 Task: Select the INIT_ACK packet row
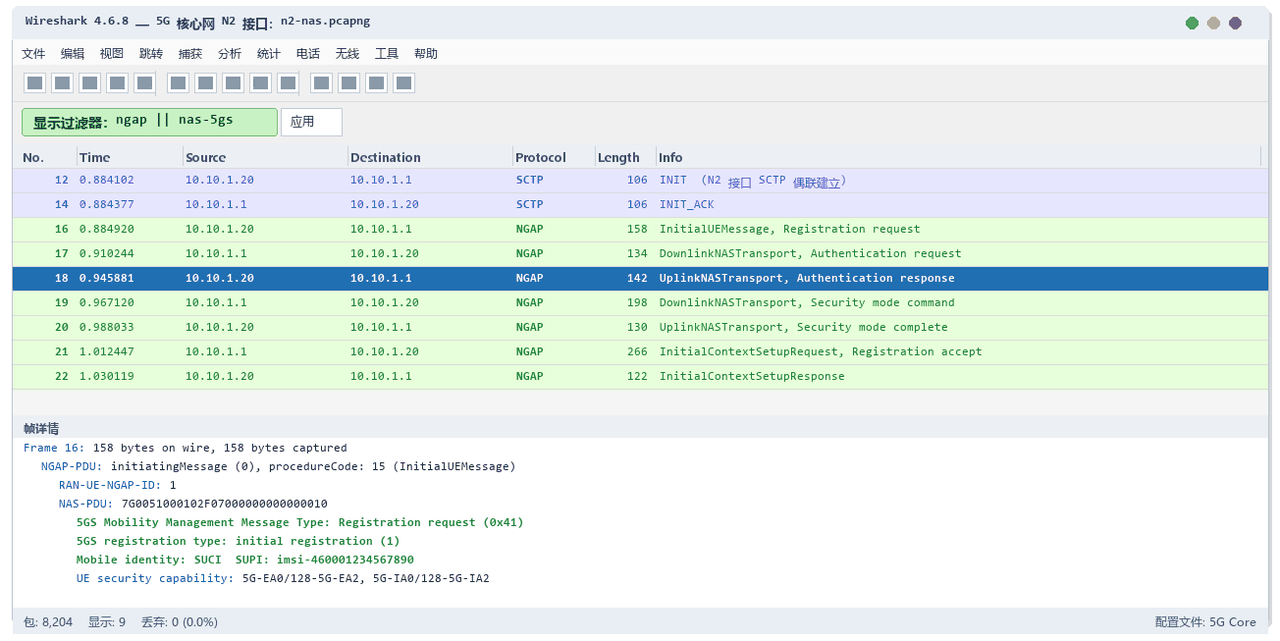[640, 205]
